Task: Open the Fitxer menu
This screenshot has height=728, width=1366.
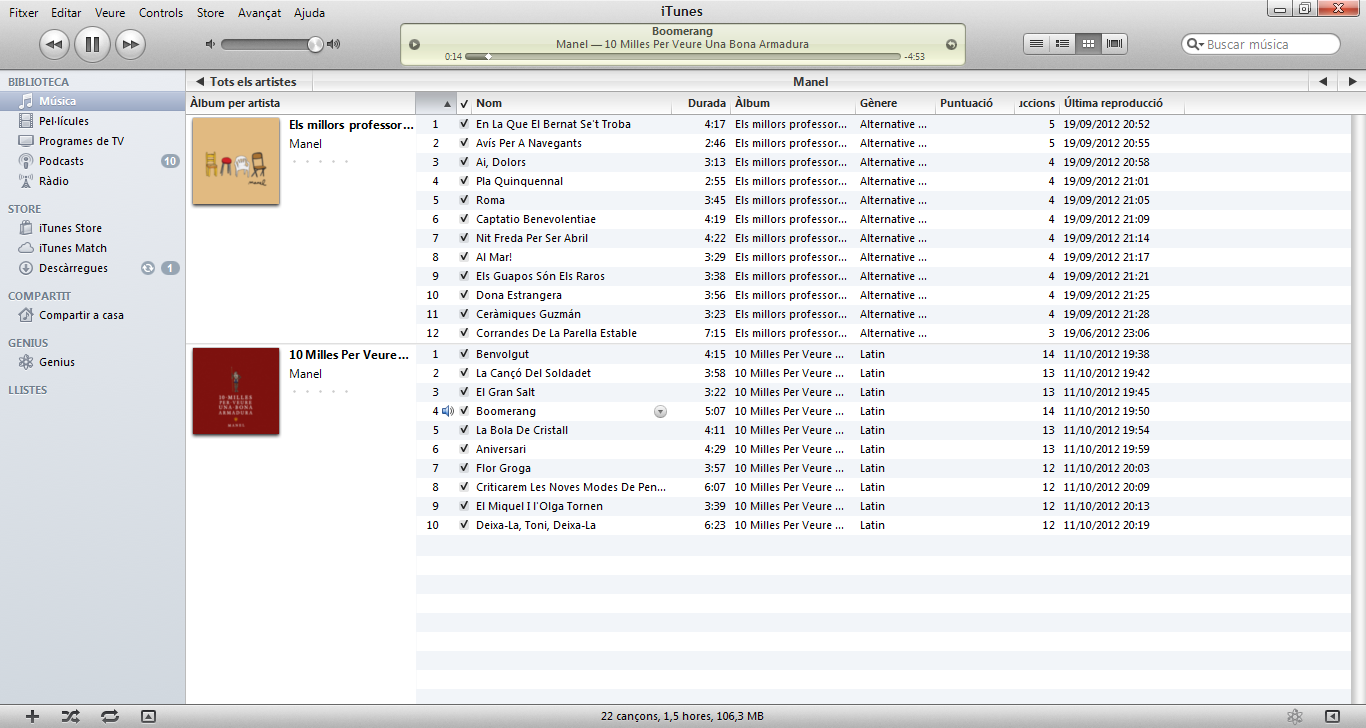Action: click(23, 13)
